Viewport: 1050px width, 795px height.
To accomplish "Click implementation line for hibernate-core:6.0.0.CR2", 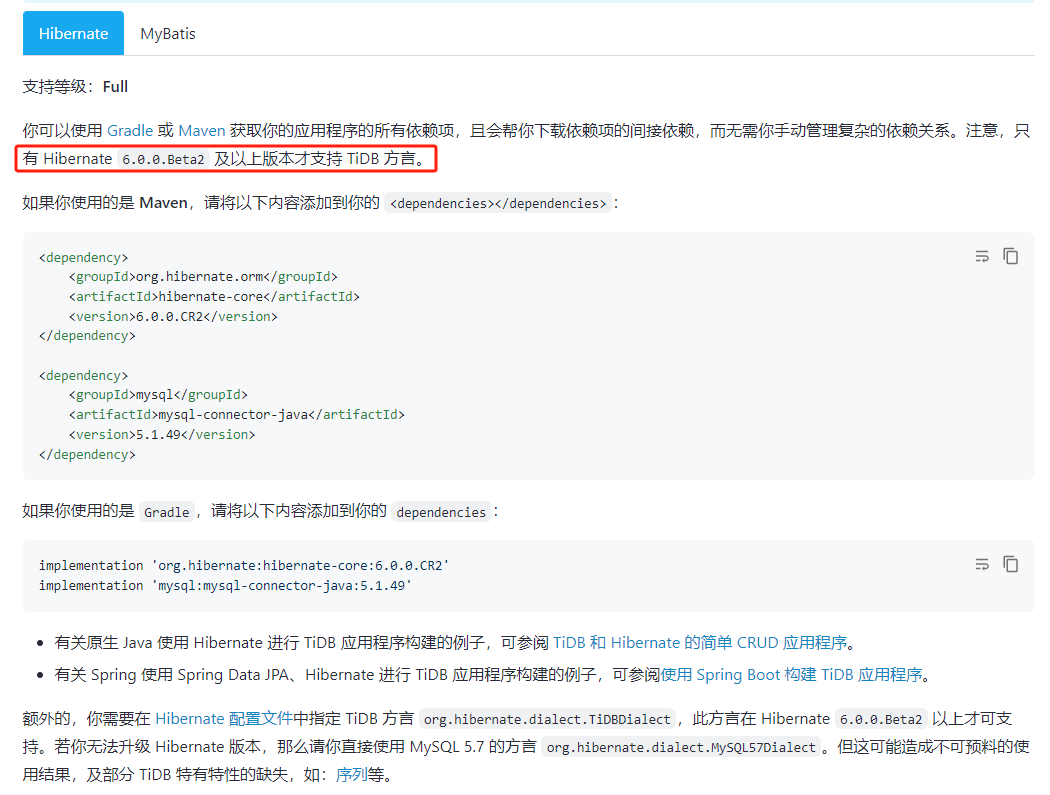I will 244,565.
